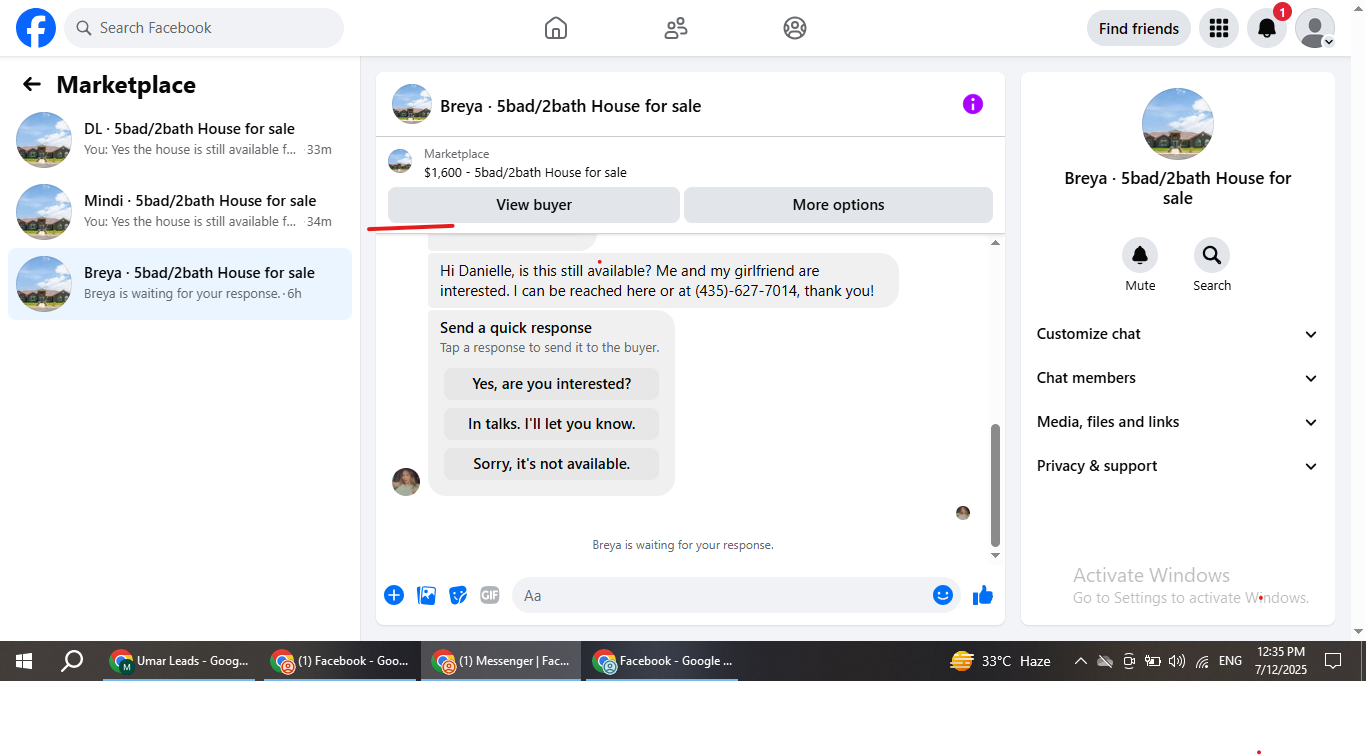The image size is (1366, 755).
Task: Attach a photo with image icon
Action: pyautogui.click(x=426, y=595)
